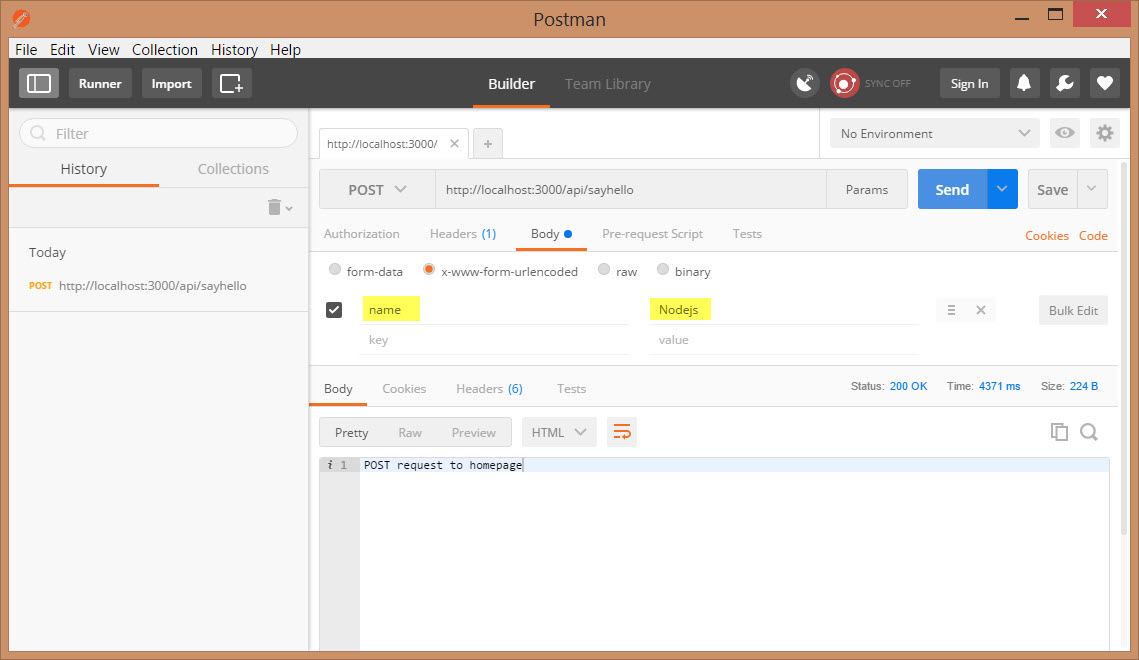Select x-www-form-urlencoded radio option
This screenshot has width=1139, height=660.
coord(429,269)
